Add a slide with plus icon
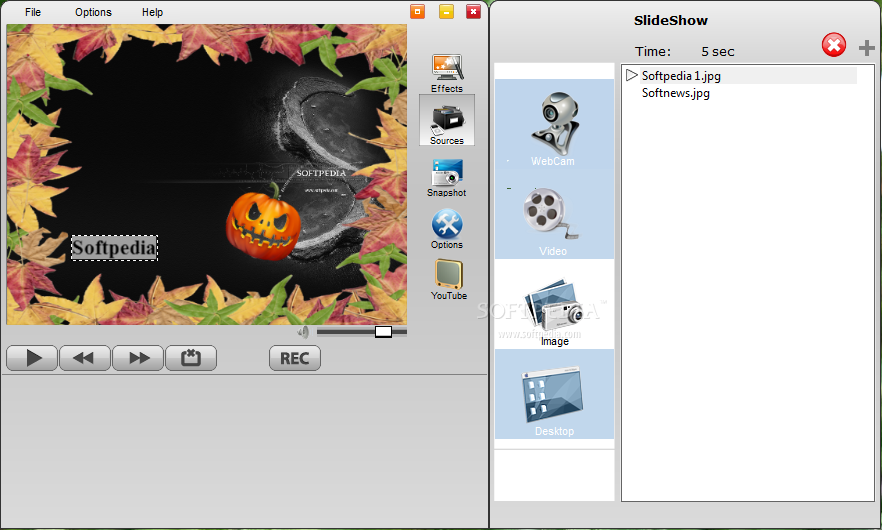 click(x=867, y=48)
